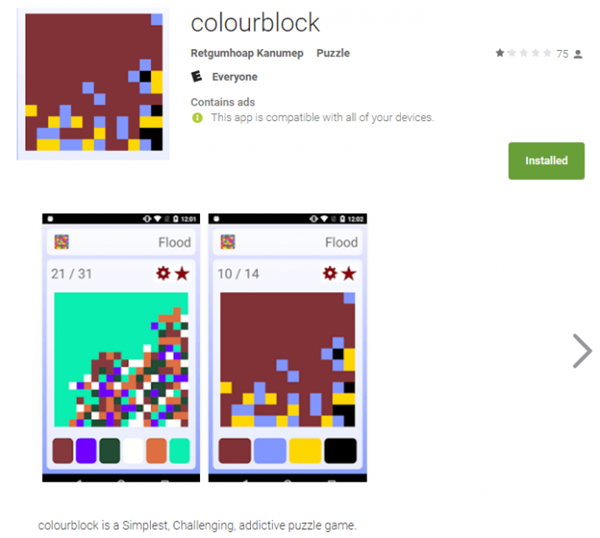Image resolution: width=600 pixels, height=538 pixels.
Task: Click the one-star rating display
Action: pyautogui.click(x=523, y=53)
